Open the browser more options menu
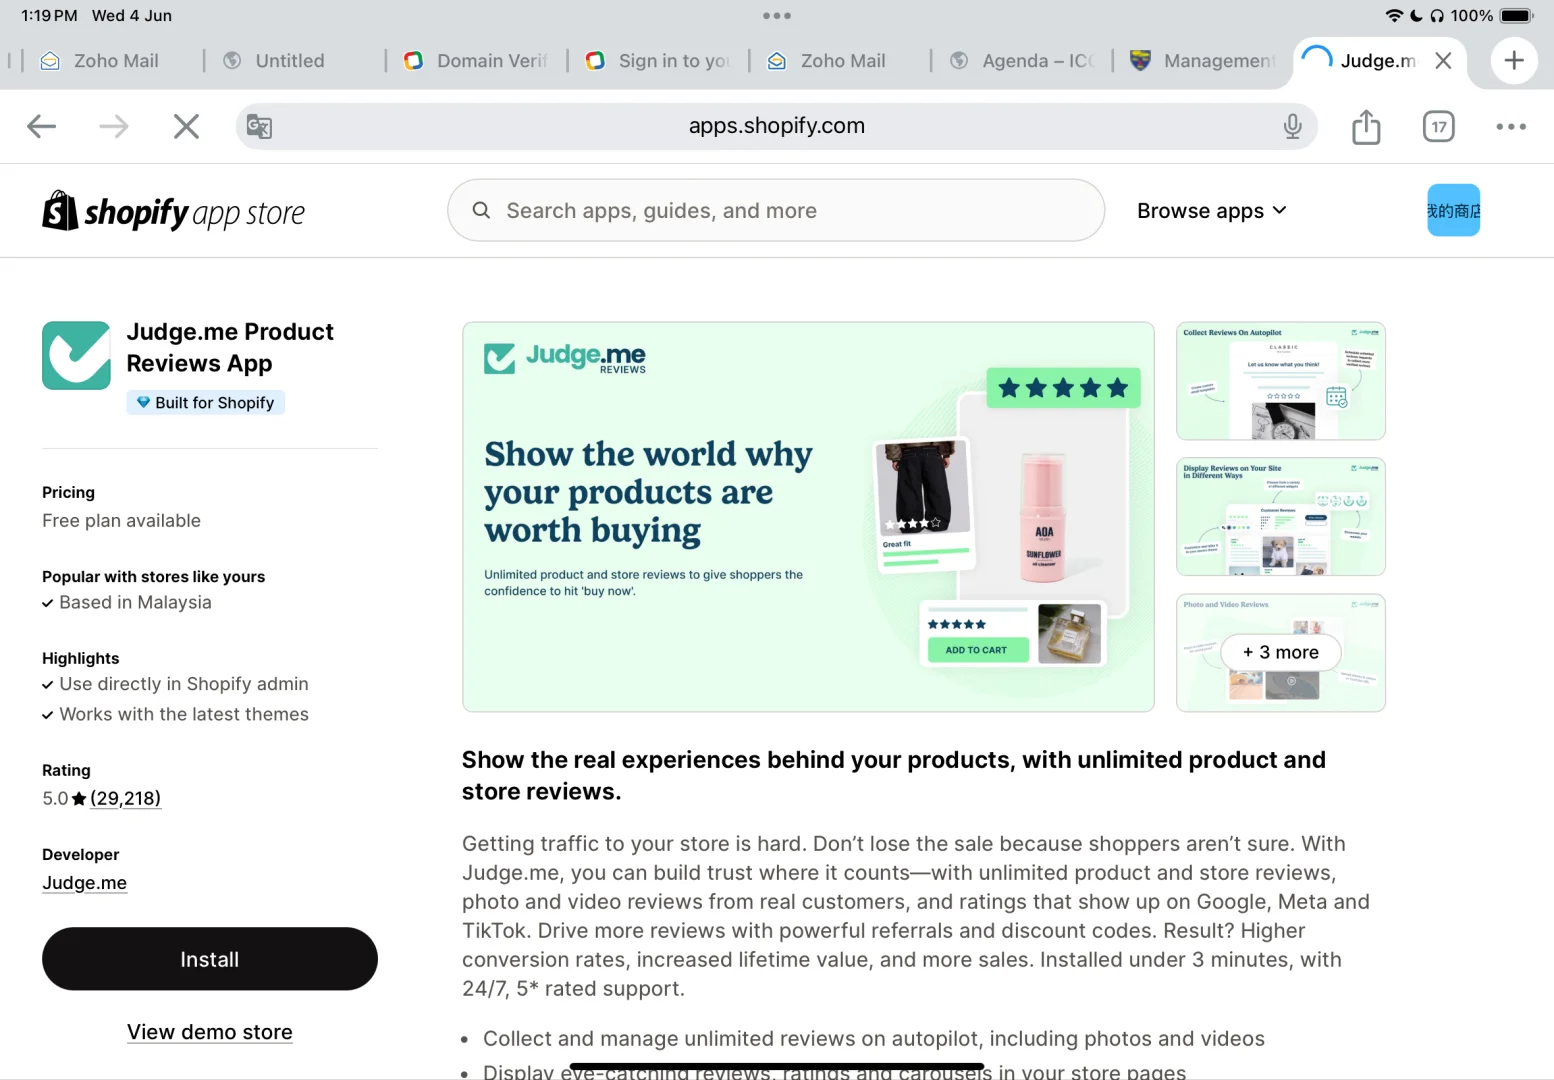Viewport: 1554px width, 1080px height. 1511,127
